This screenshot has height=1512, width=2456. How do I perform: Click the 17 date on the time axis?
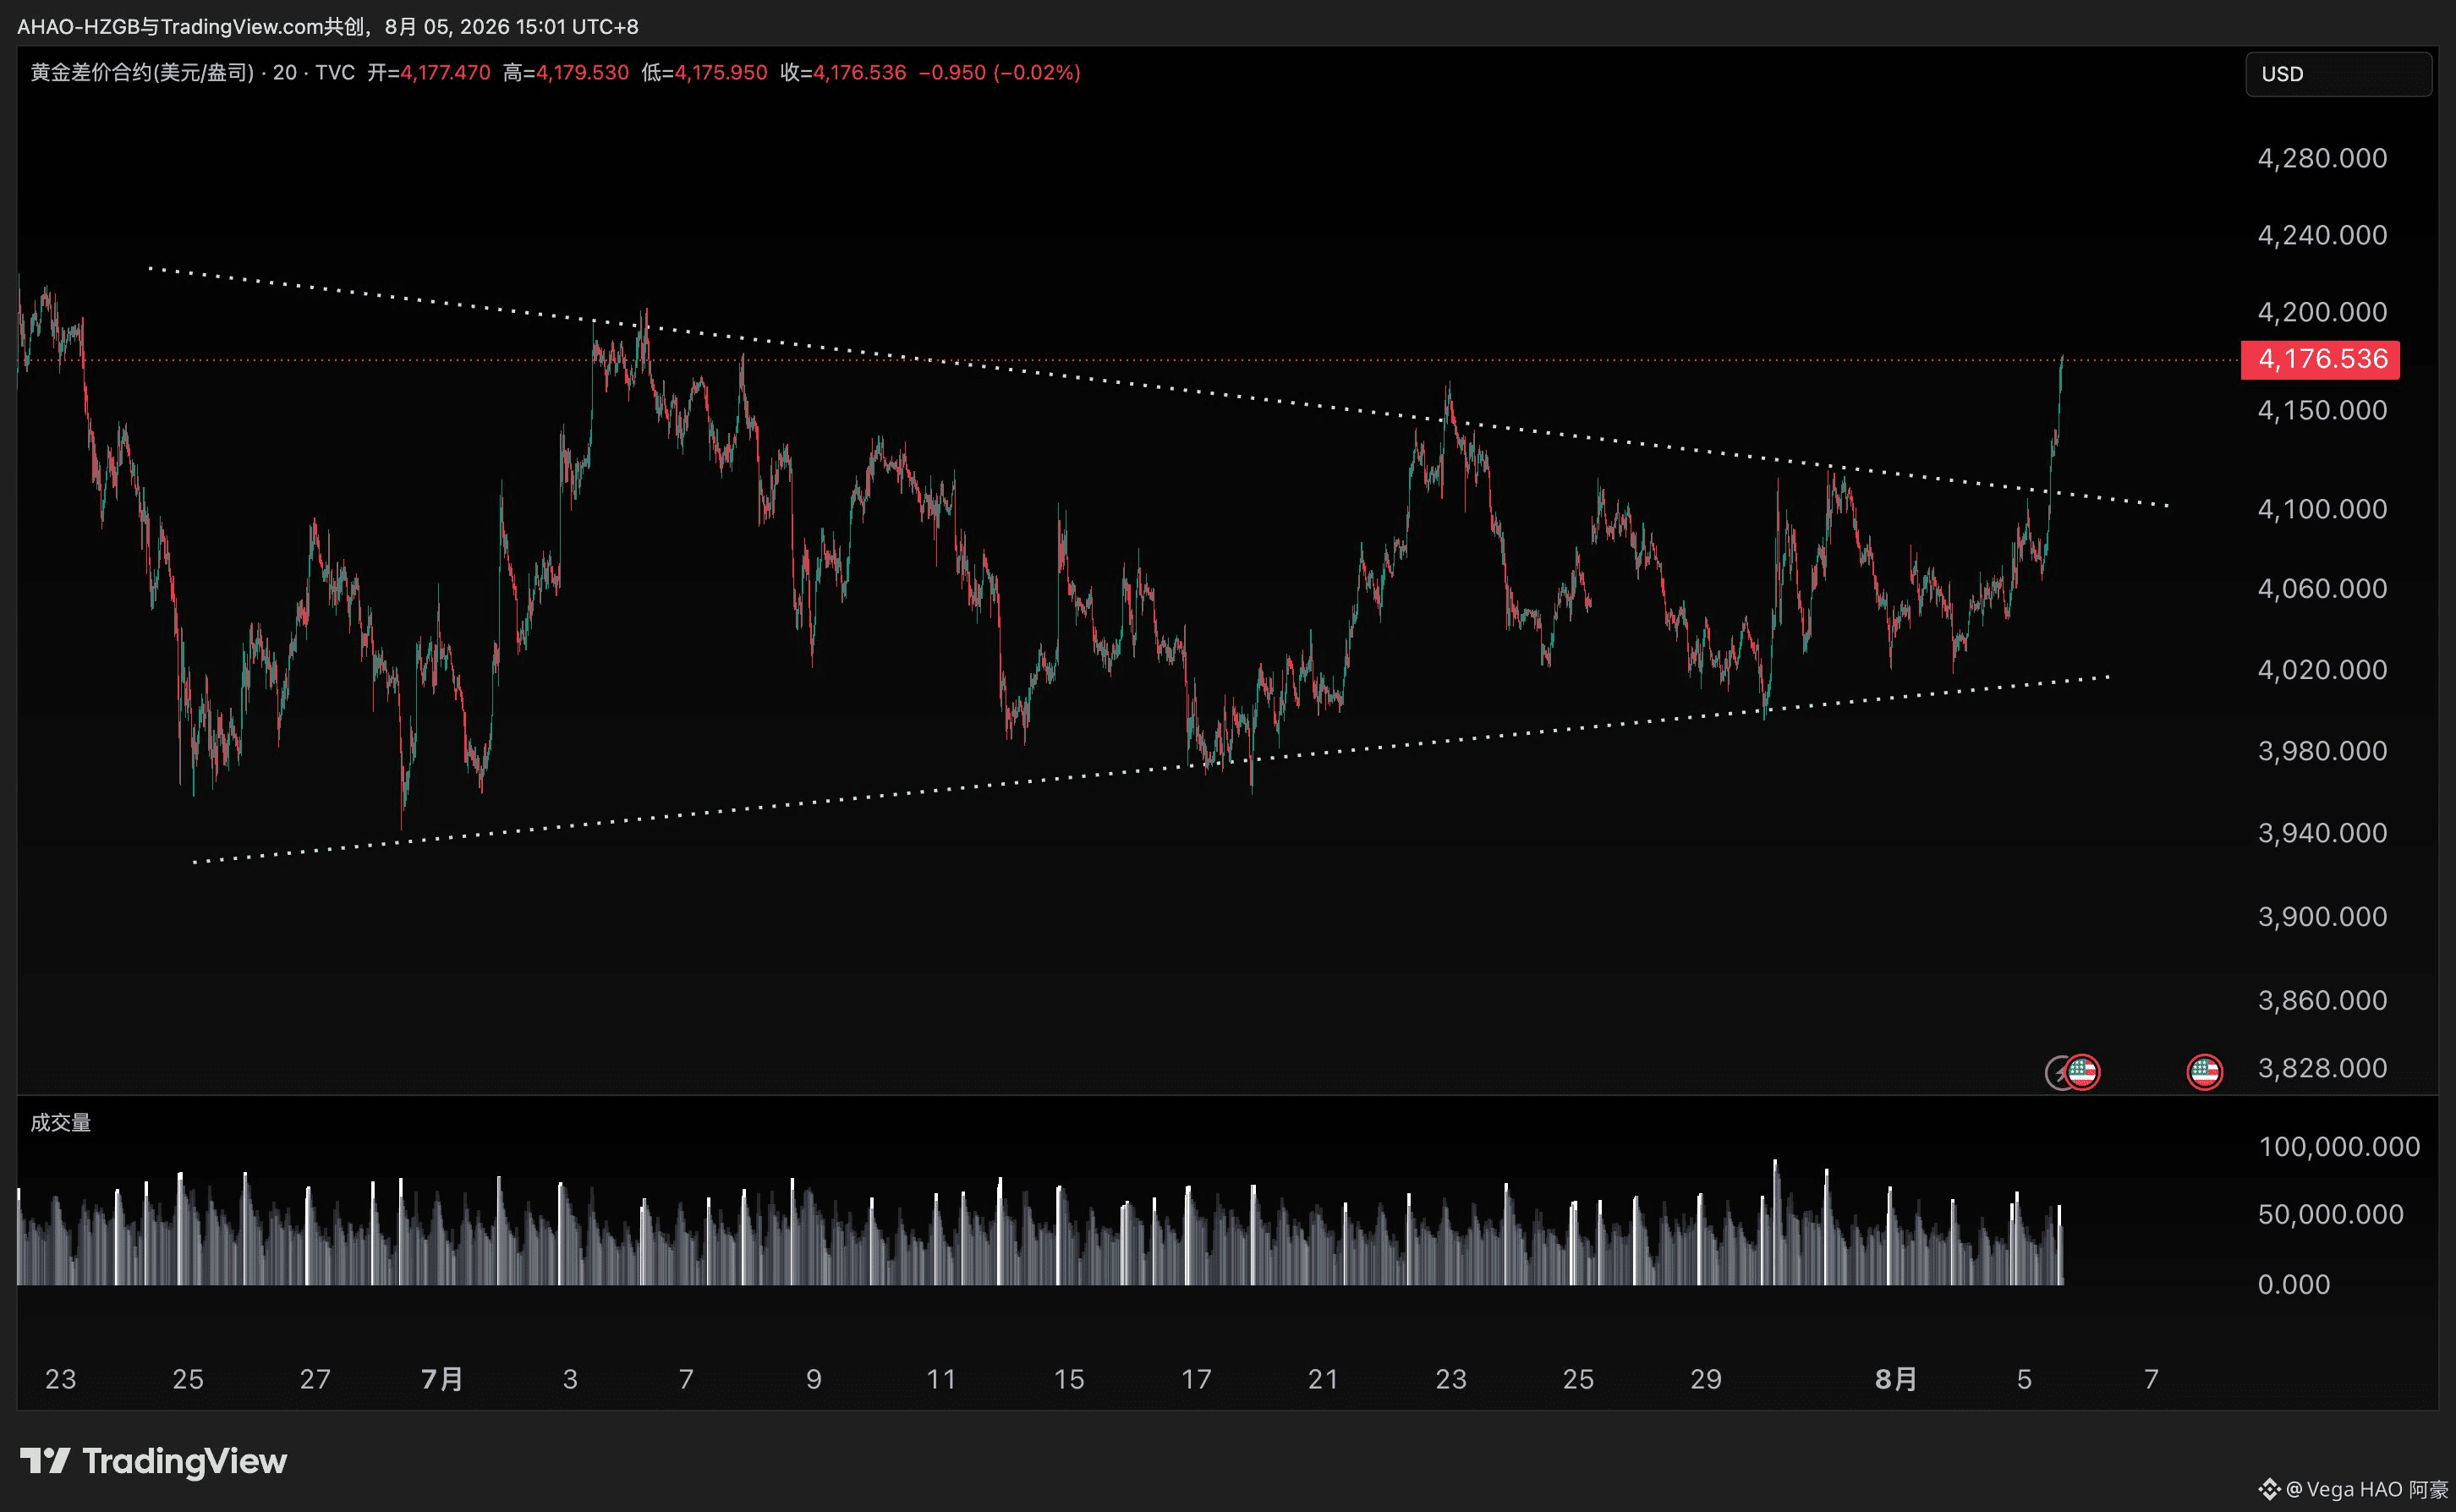[x=1196, y=1380]
